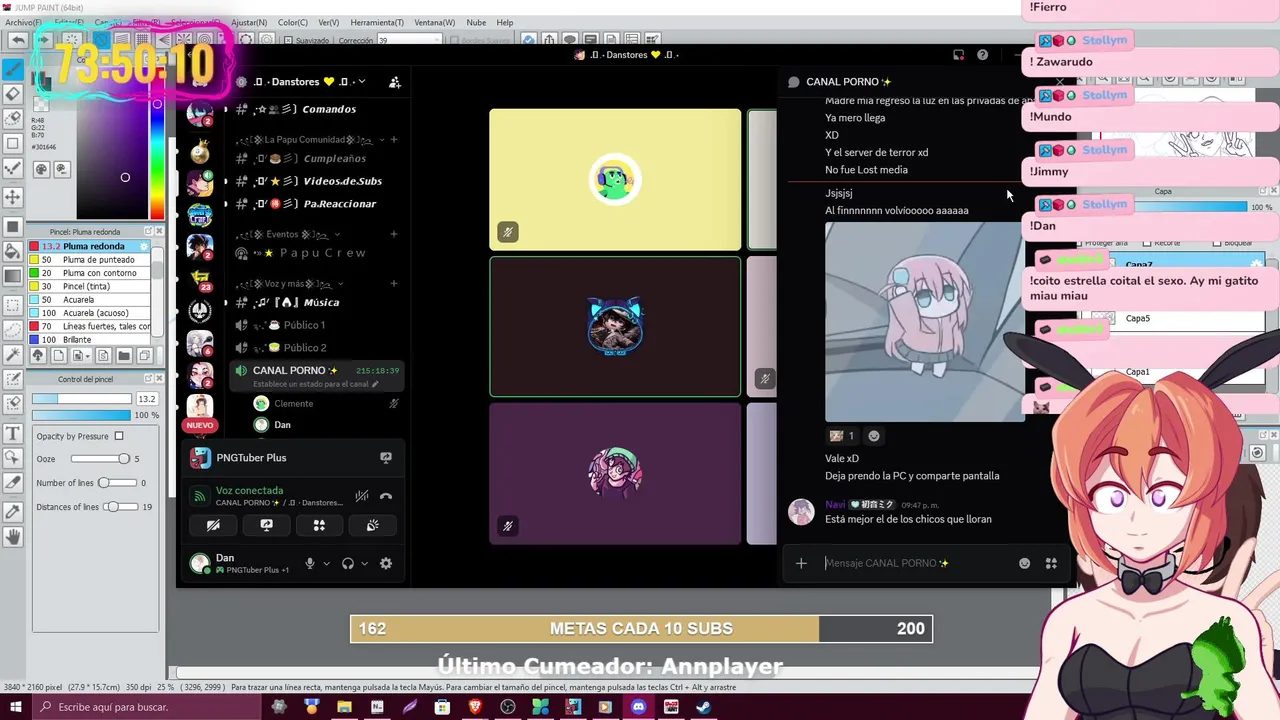Adjust the Ooze slider
The width and height of the screenshot is (1280, 720).
pyautogui.click(x=100, y=459)
